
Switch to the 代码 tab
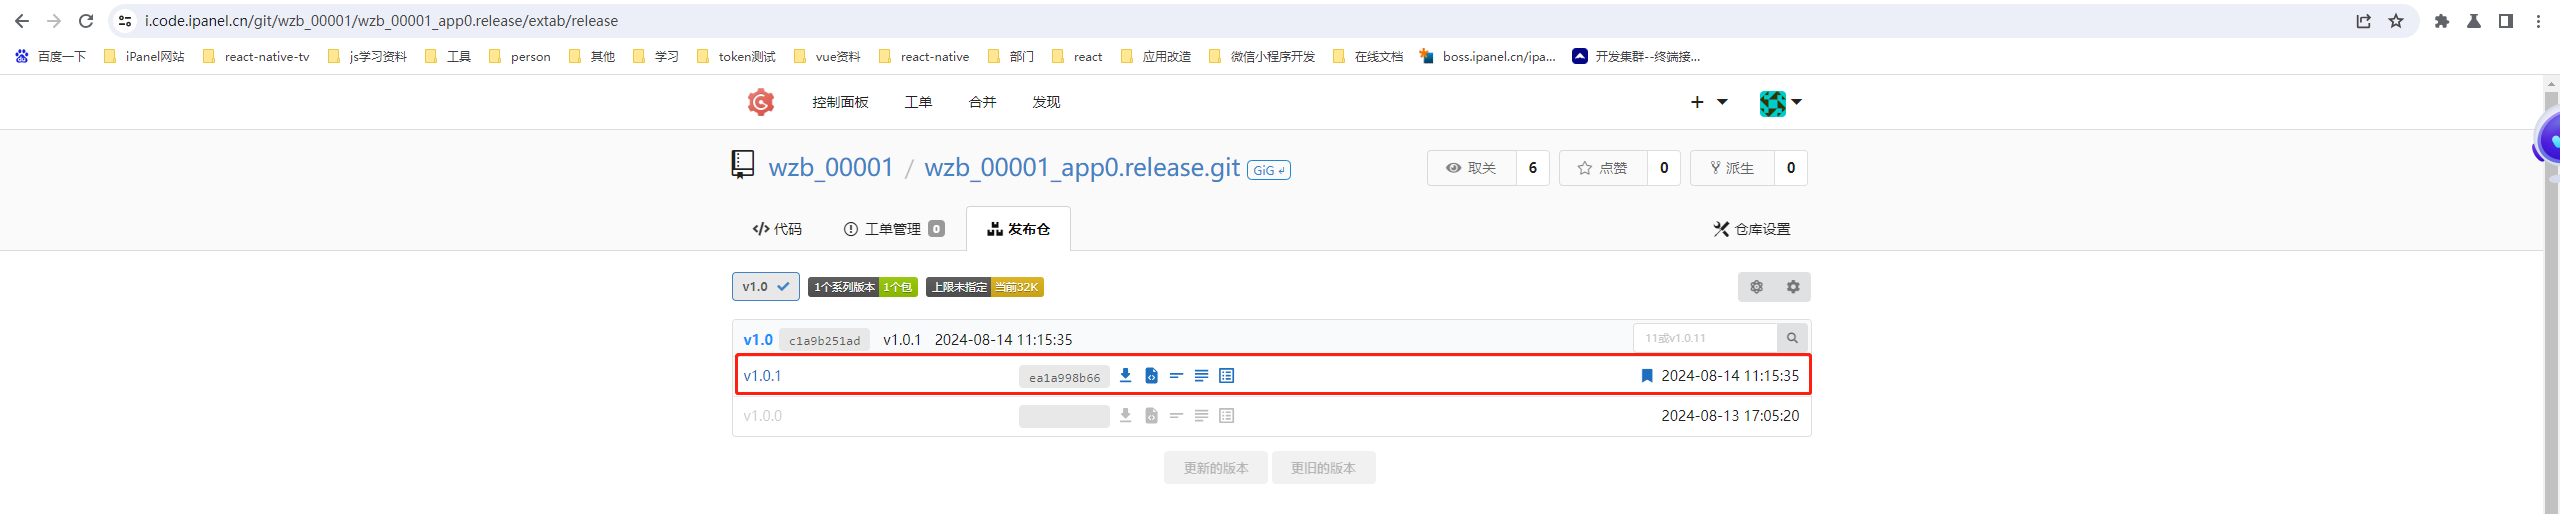coord(777,229)
